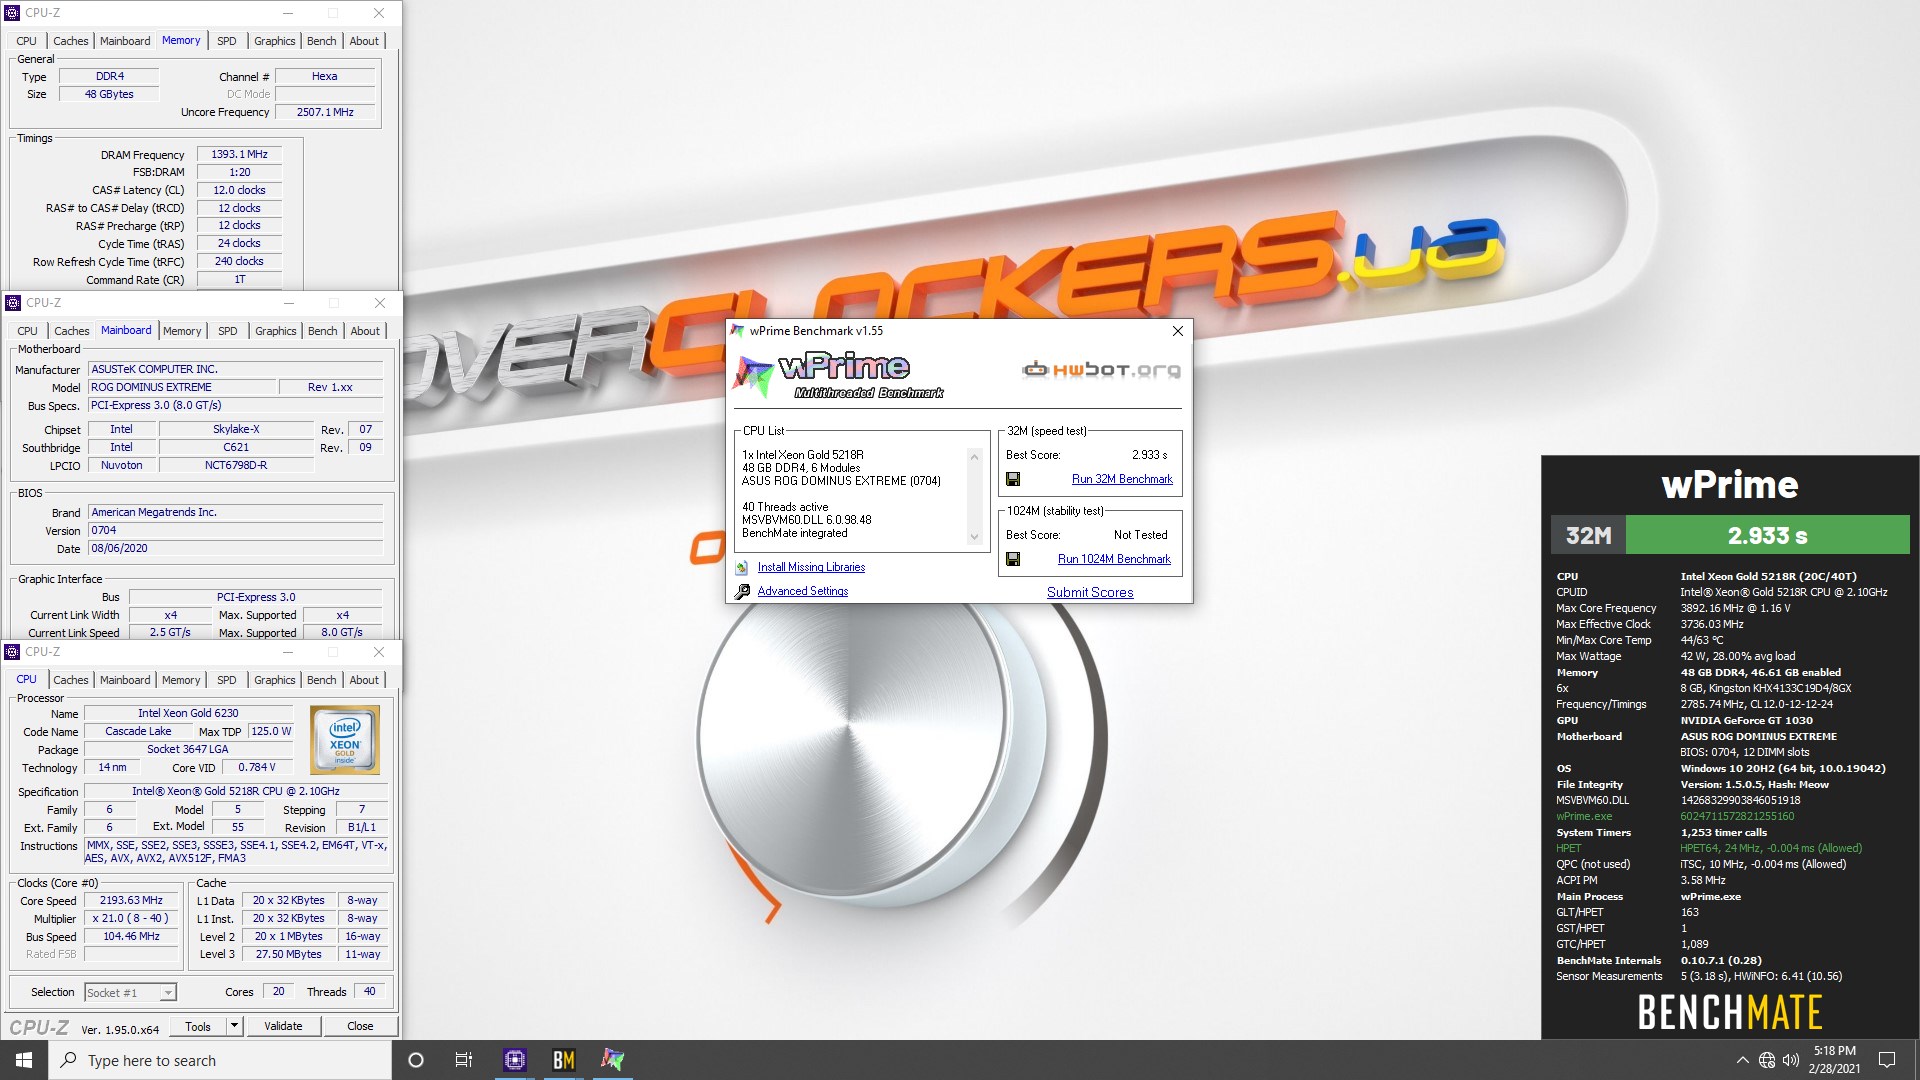Click the save icon in 1024M section
Image resolution: width=1920 pixels, height=1080 pixels.
(1013, 559)
